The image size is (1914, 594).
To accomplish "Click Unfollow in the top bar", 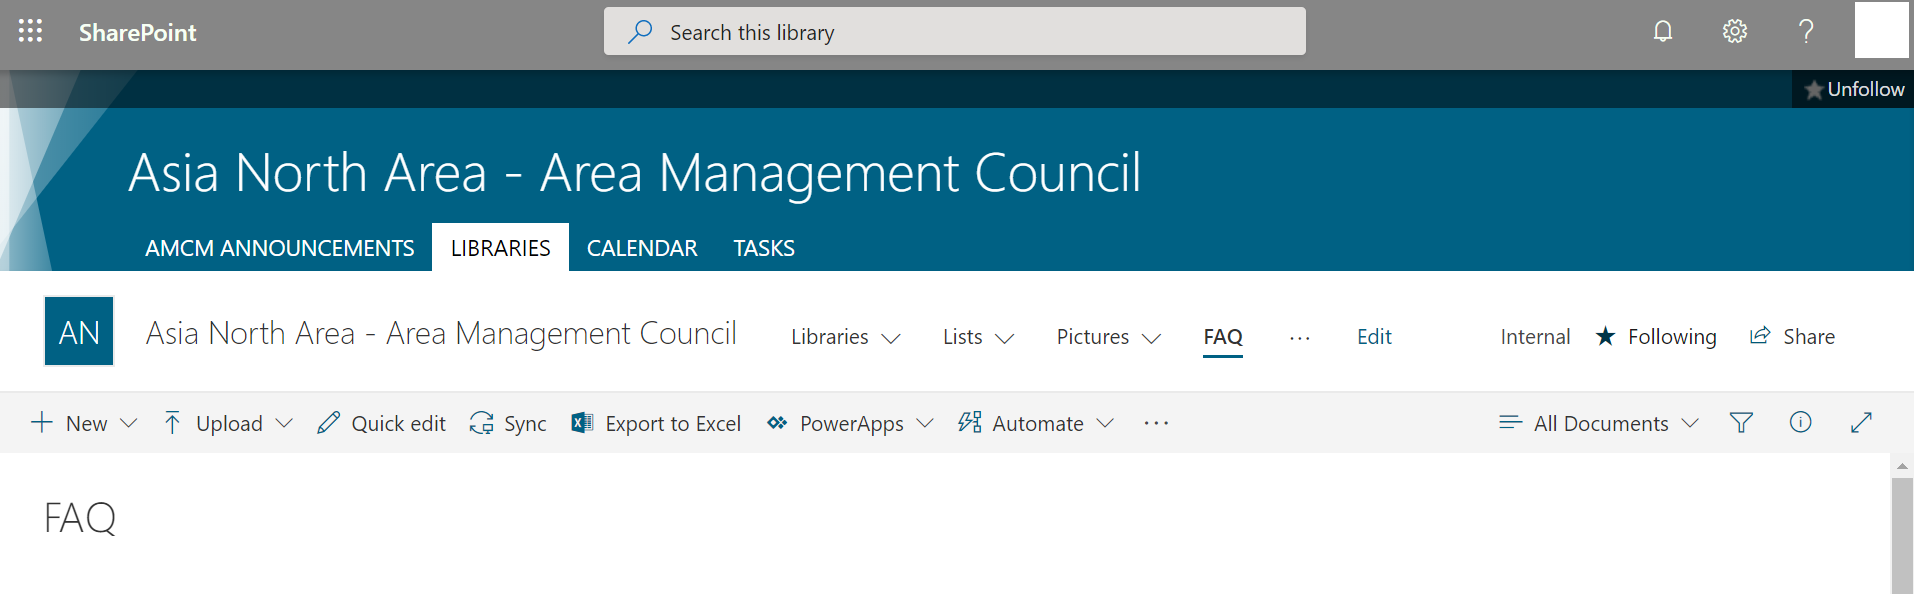I will 1855,90.
